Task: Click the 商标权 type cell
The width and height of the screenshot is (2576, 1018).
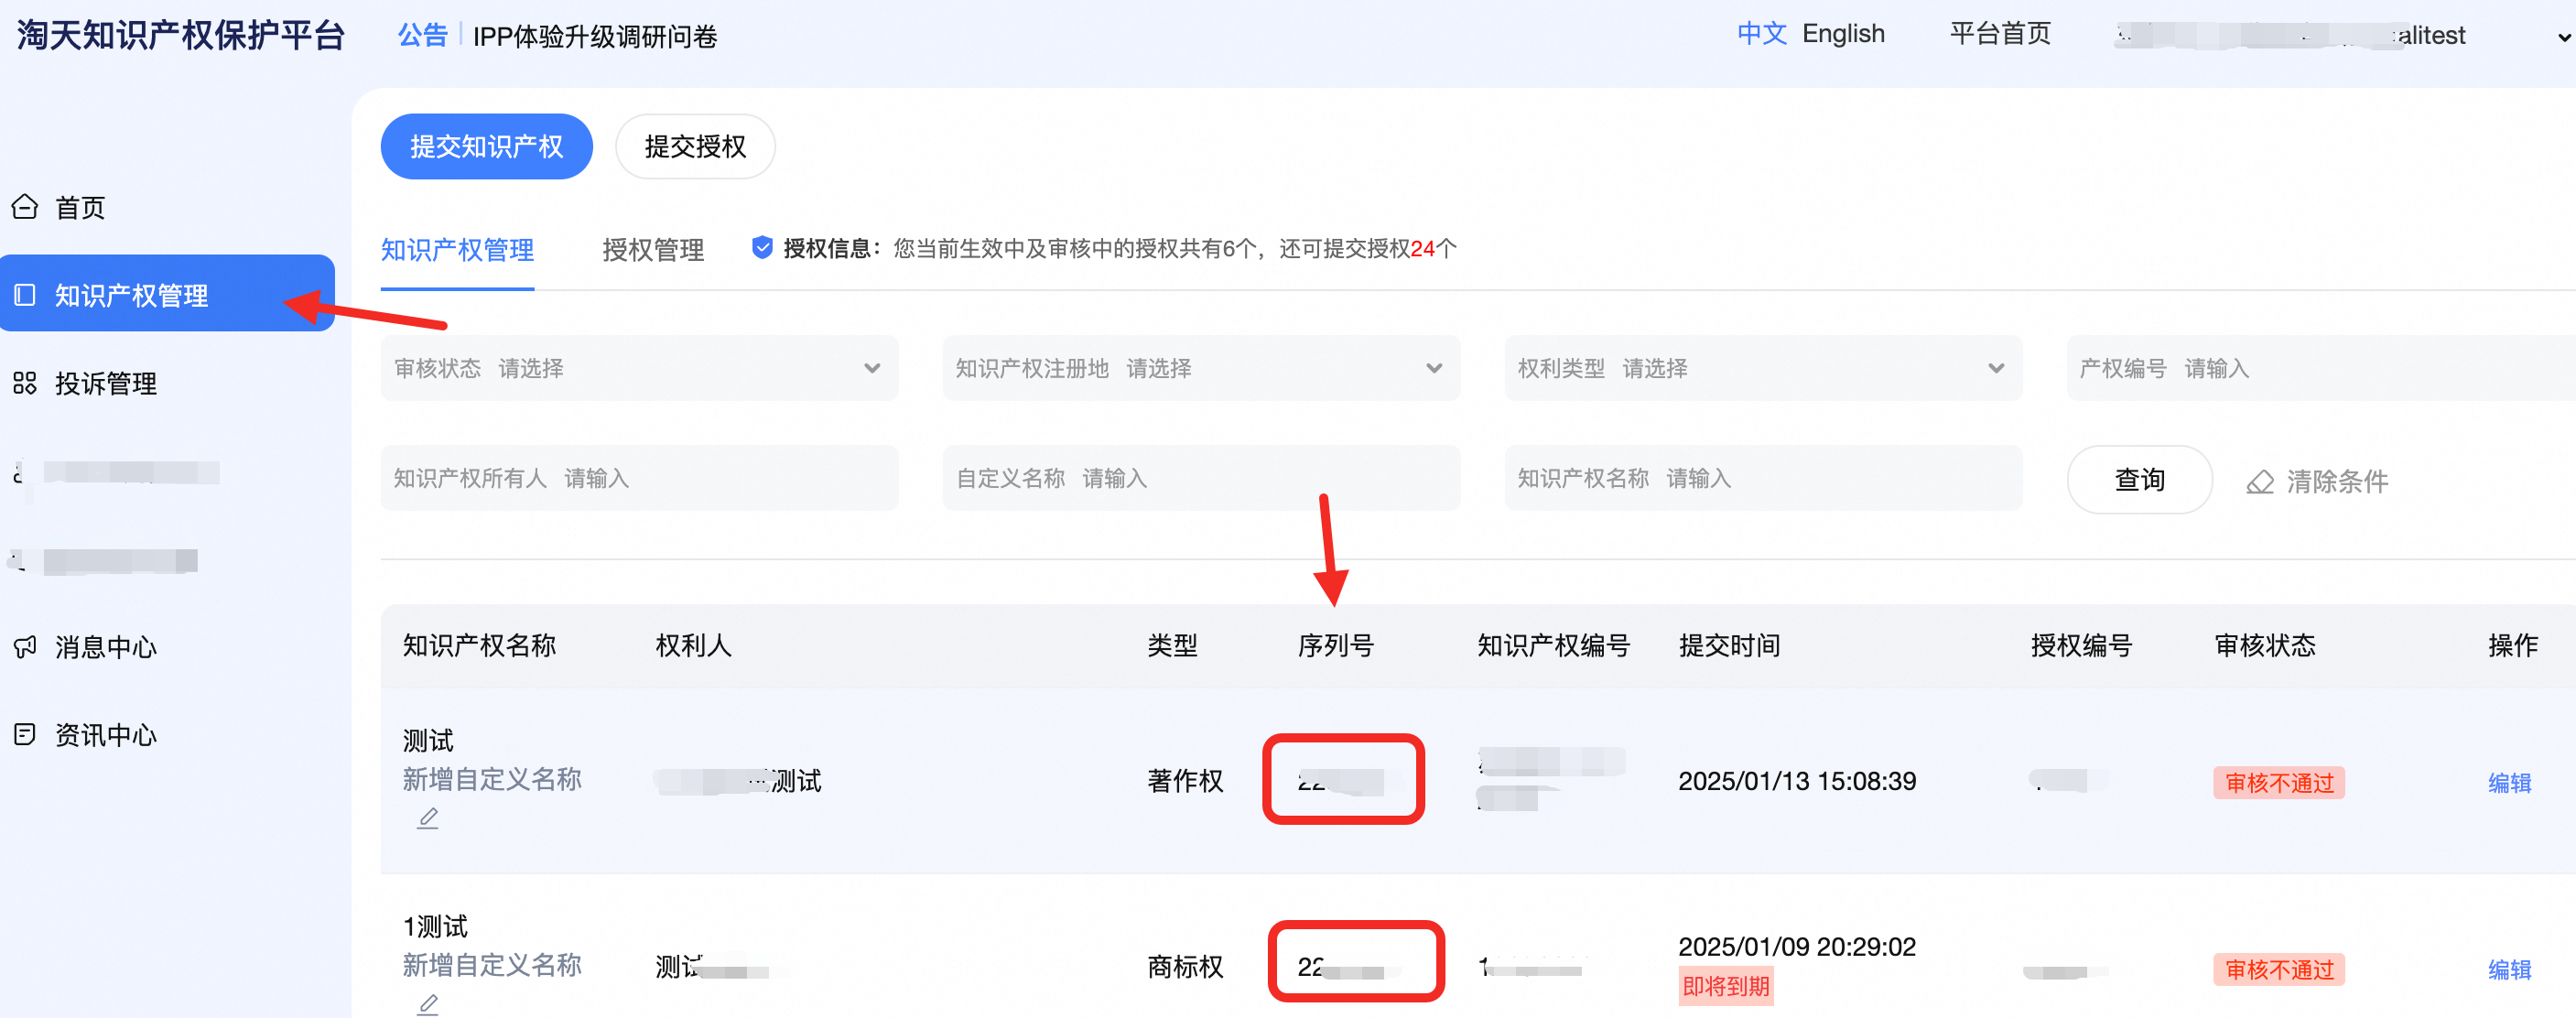Action: click(1185, 967)
